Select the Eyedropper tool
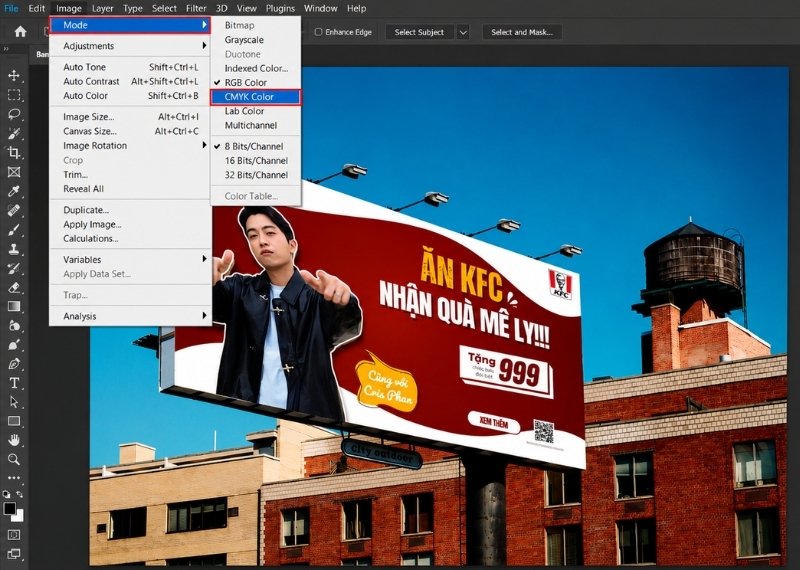 tap(14, 191)
